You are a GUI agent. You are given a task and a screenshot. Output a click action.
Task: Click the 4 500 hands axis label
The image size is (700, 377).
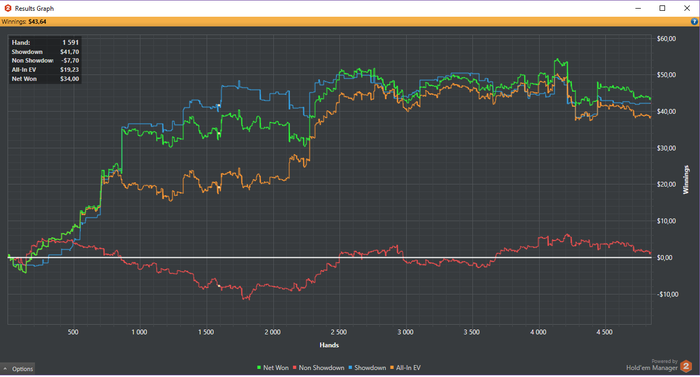pos(604,332)
